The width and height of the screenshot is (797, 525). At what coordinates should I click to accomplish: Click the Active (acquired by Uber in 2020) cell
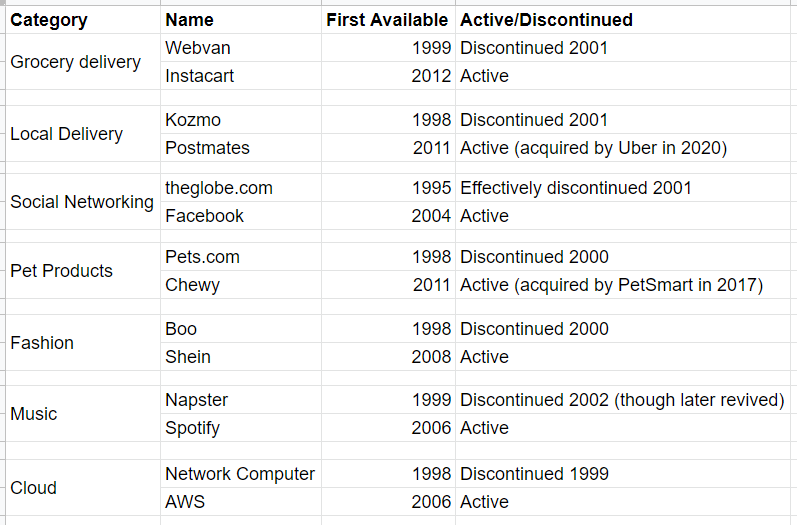pyautogui.click(x=626, y=148)
